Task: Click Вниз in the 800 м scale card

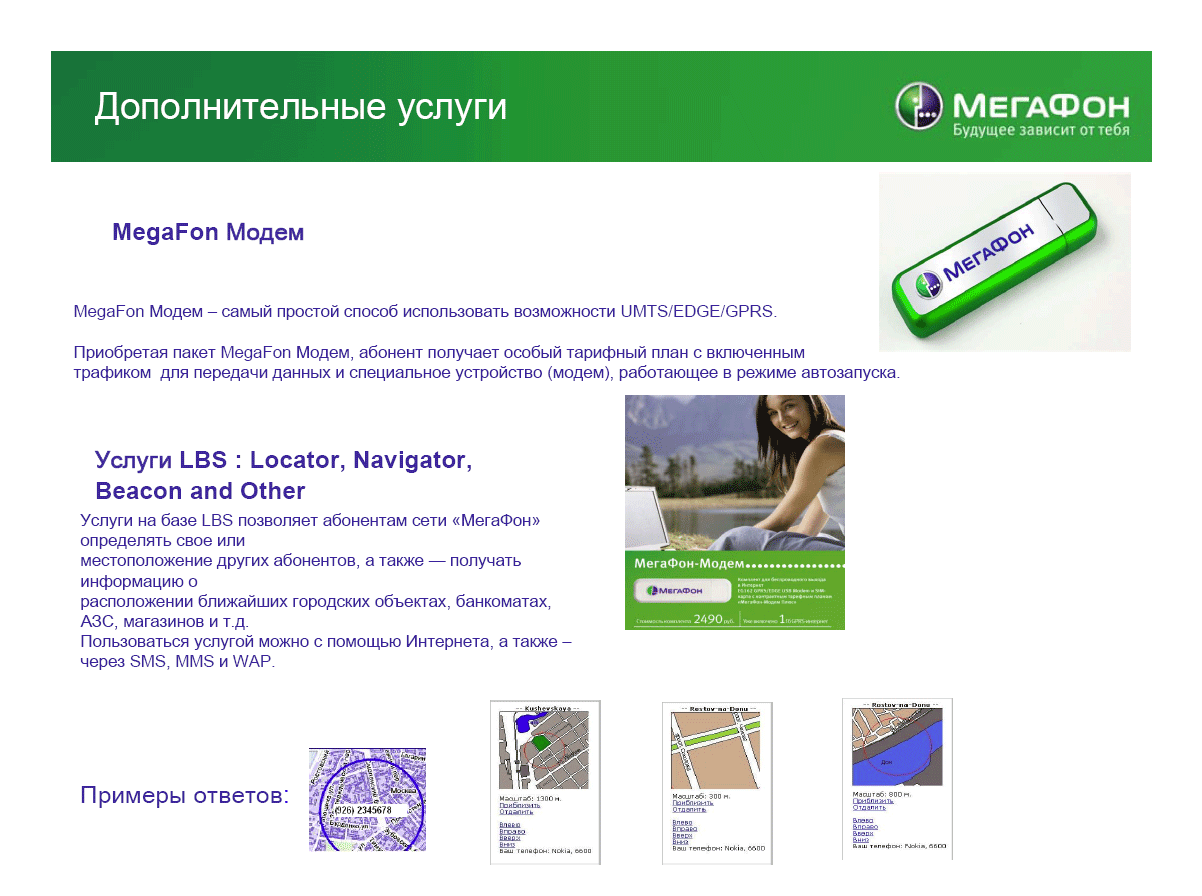Action: click(861, 840)
